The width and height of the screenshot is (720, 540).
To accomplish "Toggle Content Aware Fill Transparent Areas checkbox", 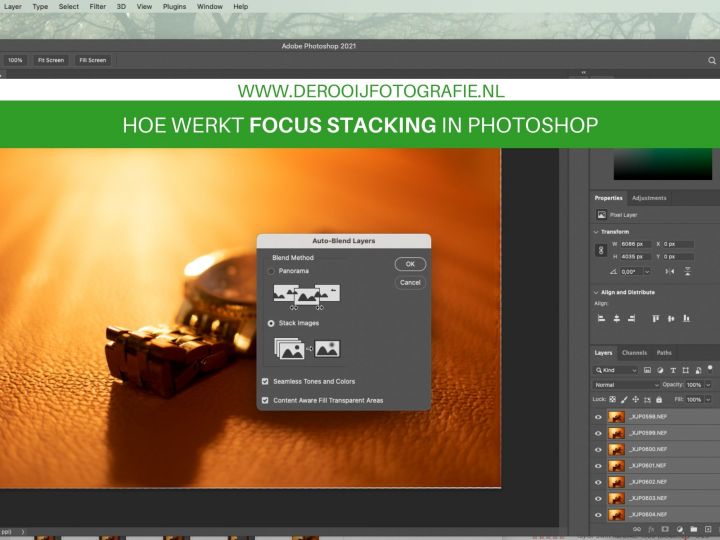I will pyautogui.click(x=265, y=400).
